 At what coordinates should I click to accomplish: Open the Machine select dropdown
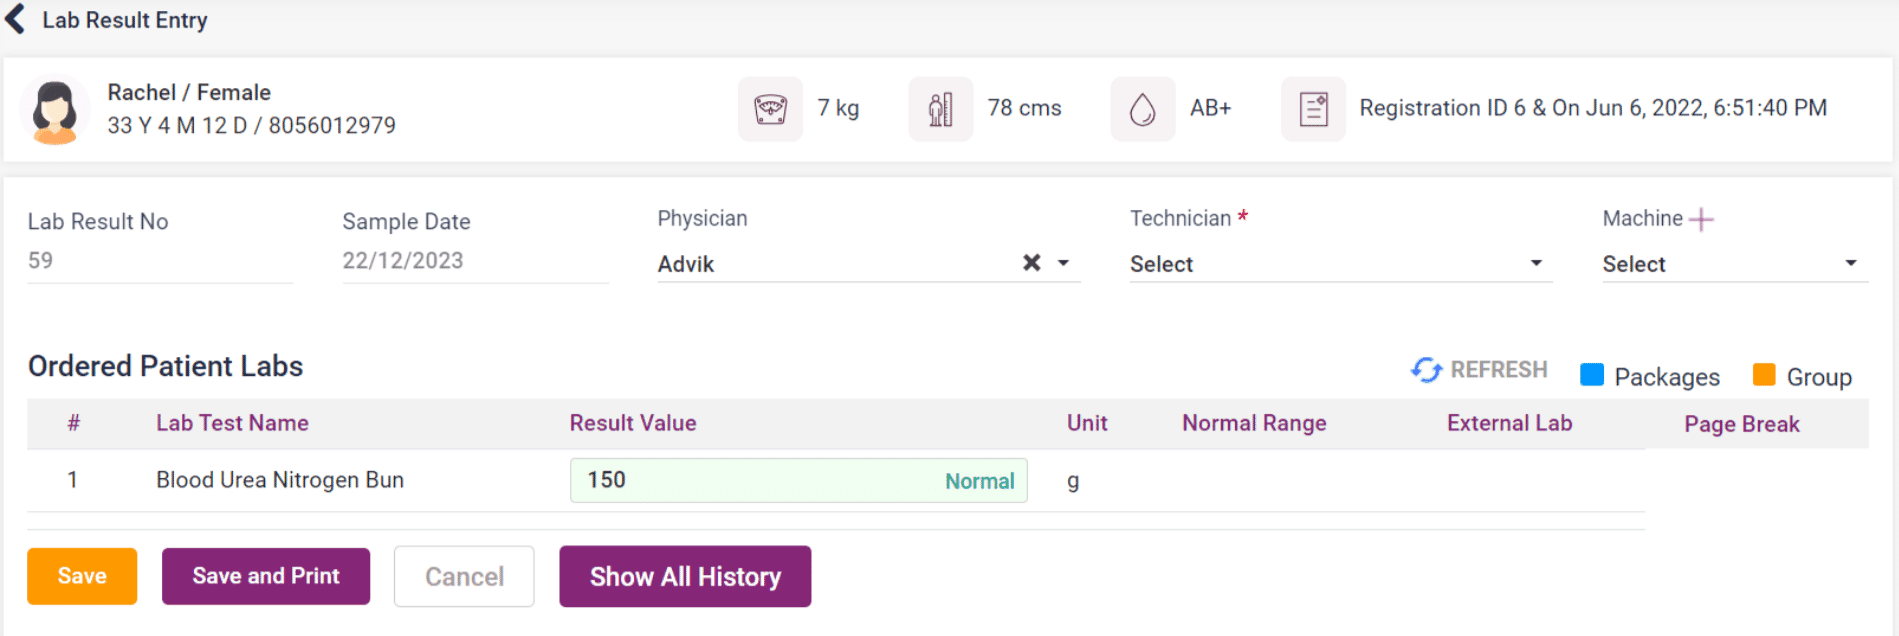click(1734, 264)
